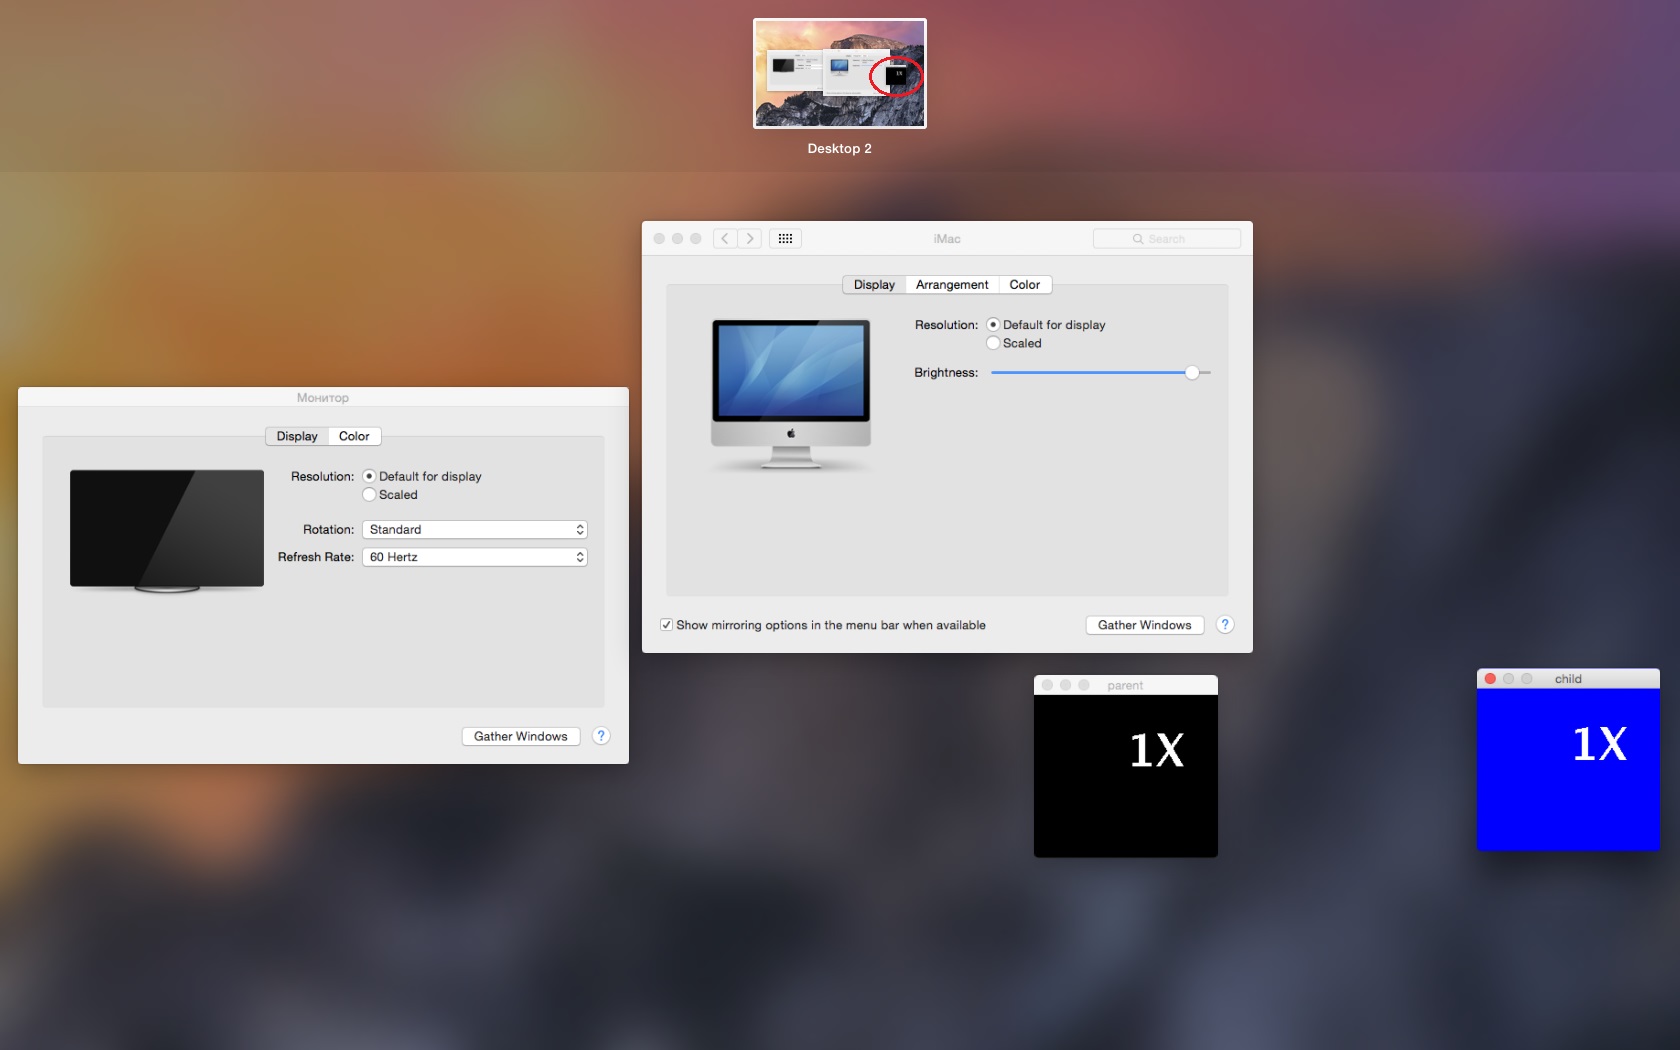The height and width of the screenshot is (1050, 1680).
Task: Switch to Color tab in Монитор window
Action: pos(354,436)
